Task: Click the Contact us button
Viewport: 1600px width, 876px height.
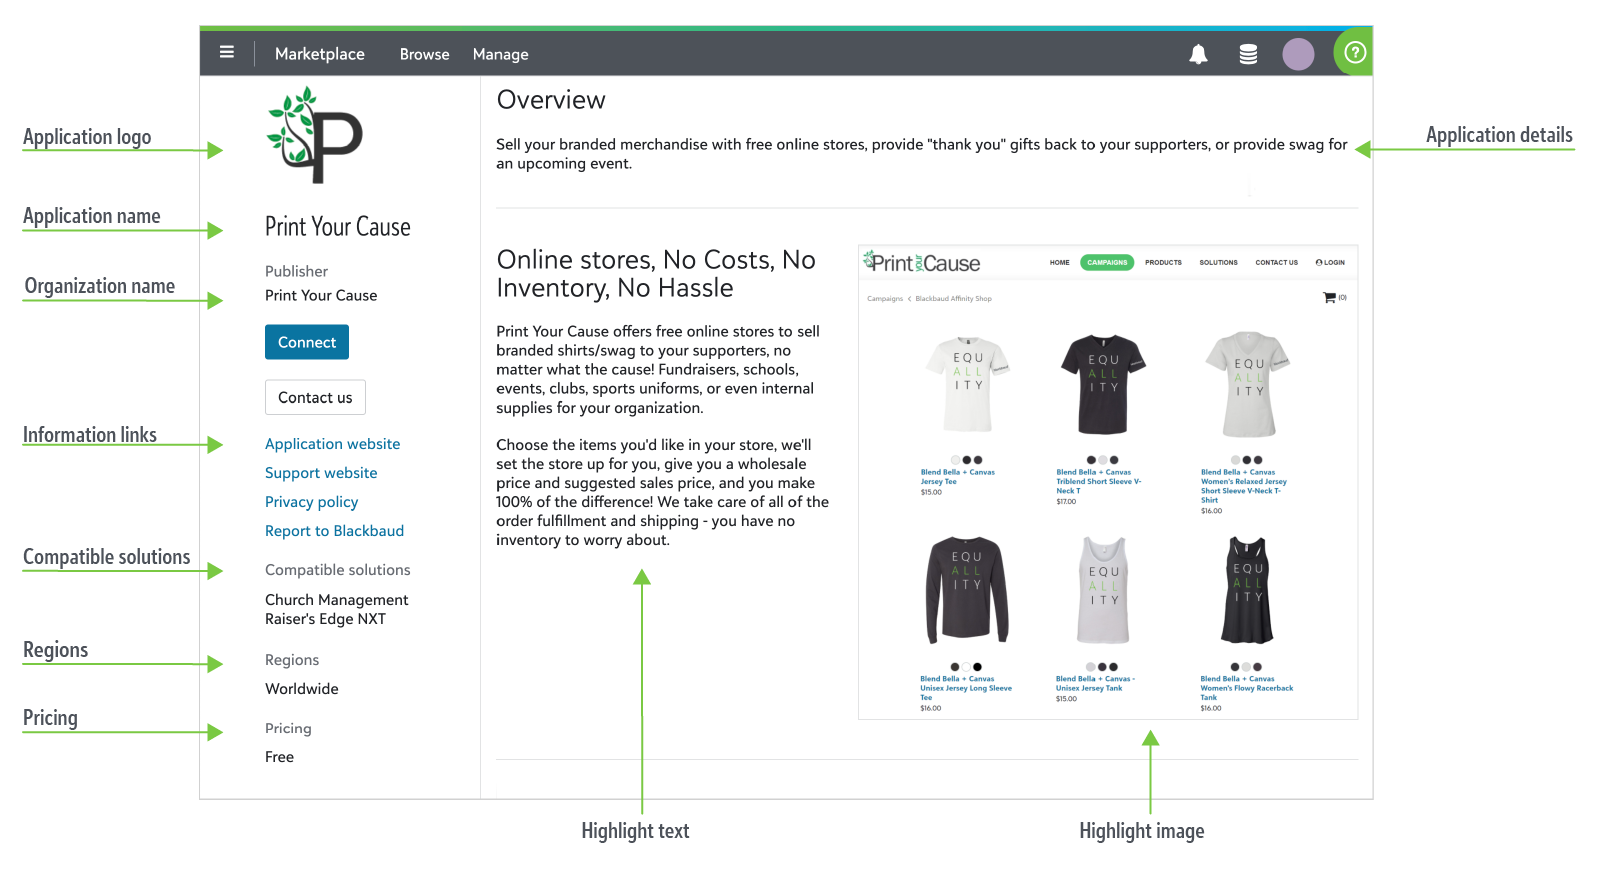Action: pyautogui.click(x=315, y=397)
